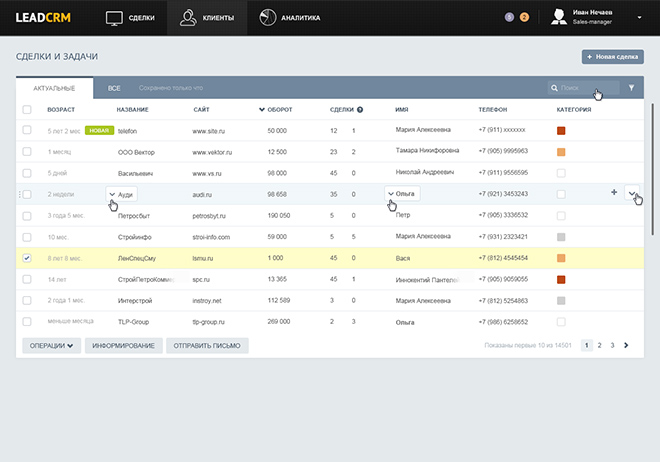
Task: Open the Аналитика section
Action: (x=289, y=18)
